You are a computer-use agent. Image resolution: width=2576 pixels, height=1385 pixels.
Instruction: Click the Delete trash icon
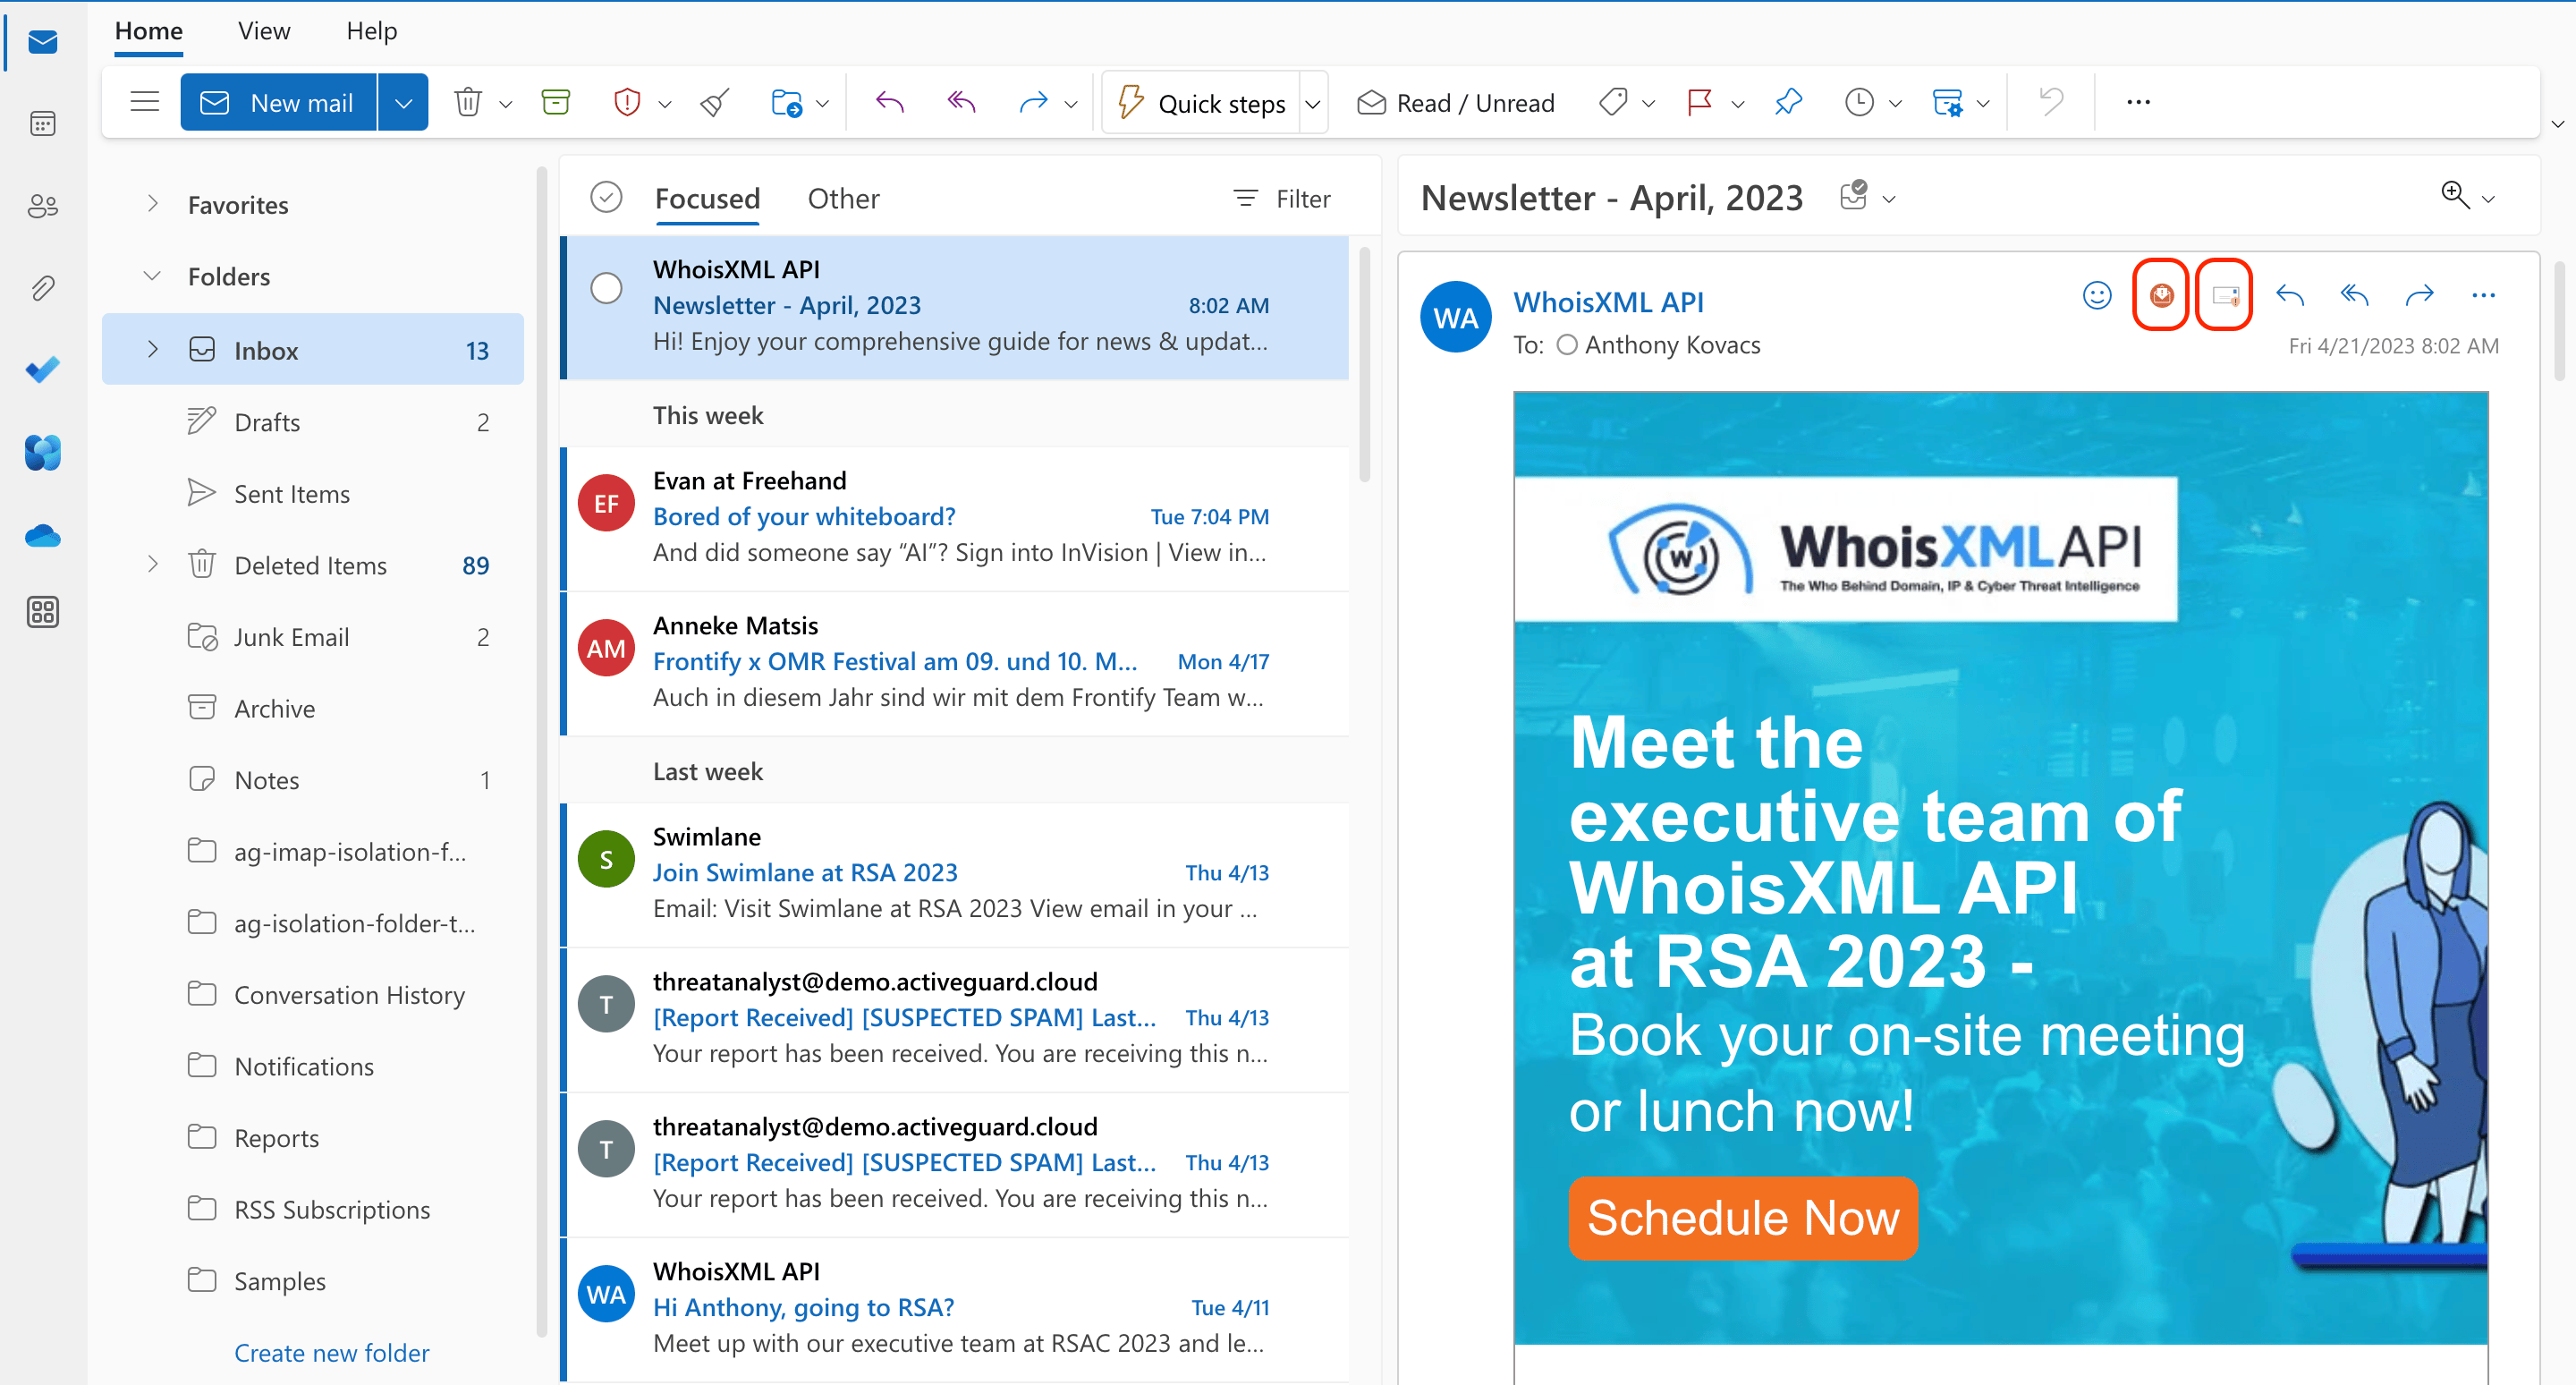point(468,102)
